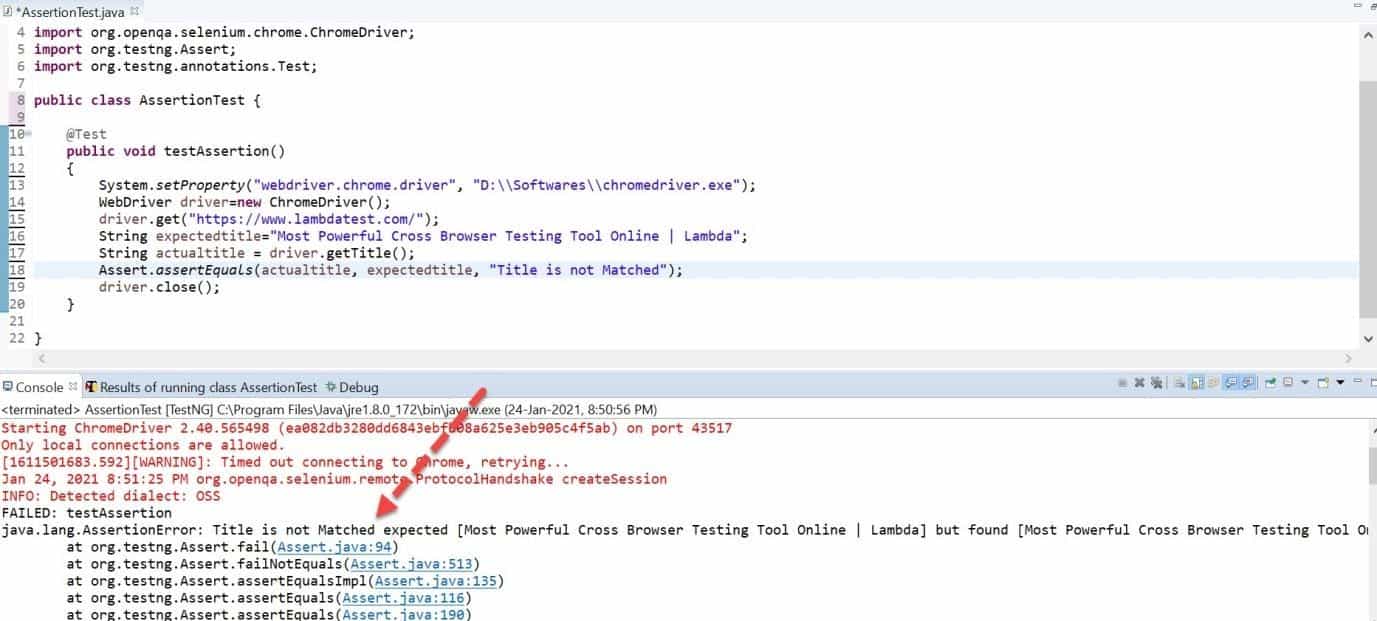The width and height of the screenshot is (1377, 621).
Task: Click the Terminate console button
Action: tap(1123, 383)
